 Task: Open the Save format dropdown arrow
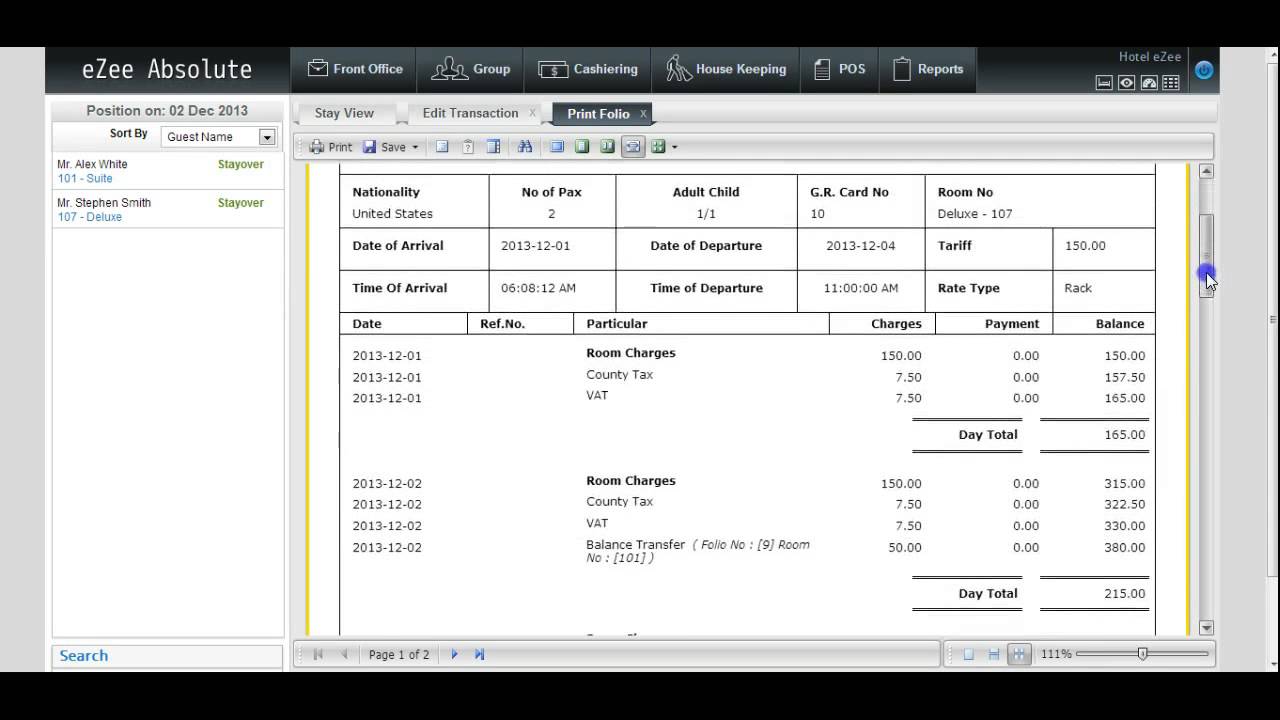[x=415, y=147]
